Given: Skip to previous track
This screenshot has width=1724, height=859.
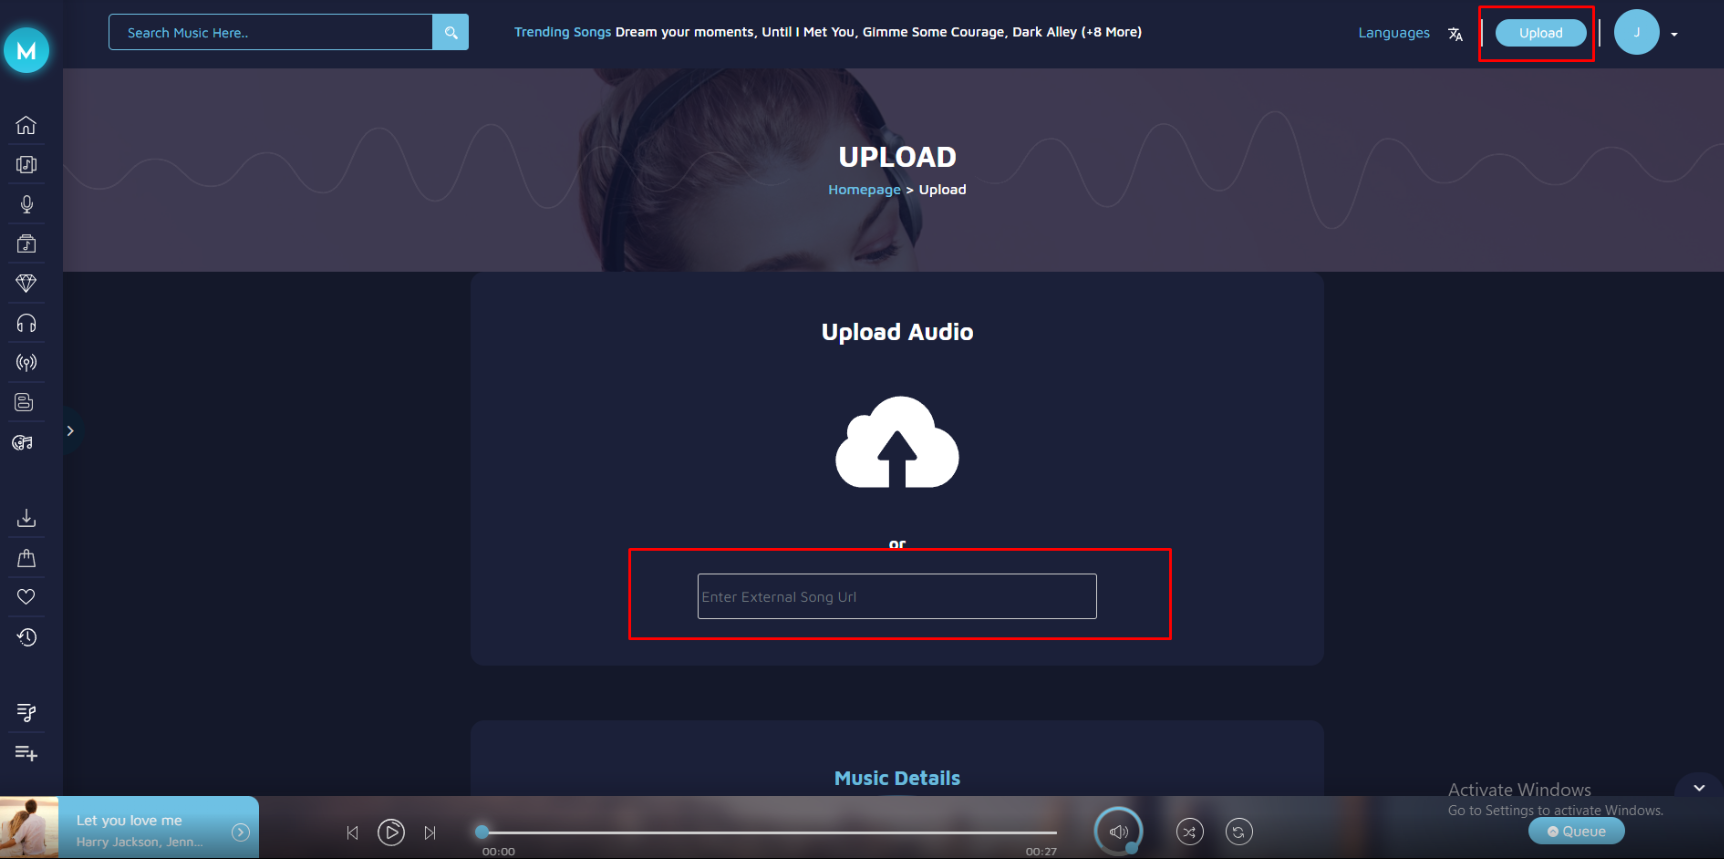Looking at the screenshot, I should pos(352,832).
